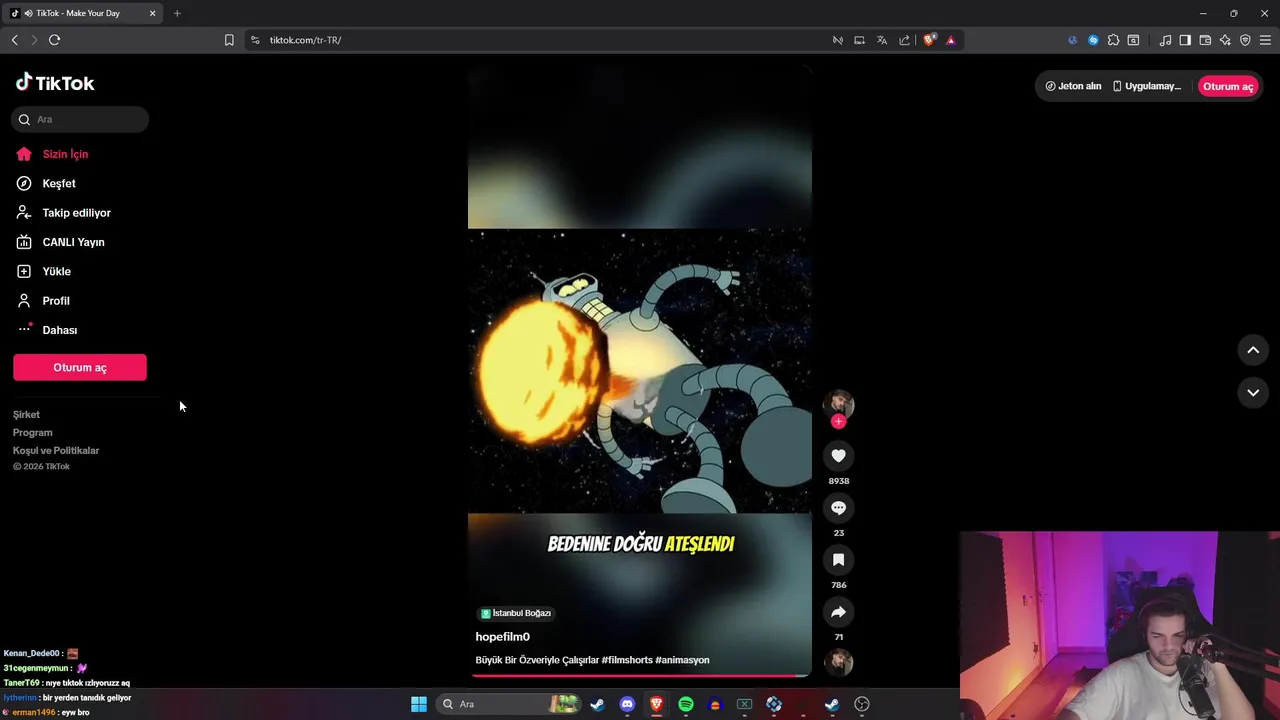Open site settings icon beside URL
This screenshot has height=720, width=1280.
255,40
